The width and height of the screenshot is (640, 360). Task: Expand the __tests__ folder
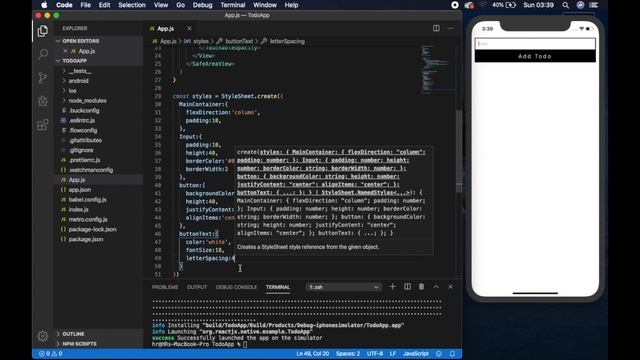point(80,71)
